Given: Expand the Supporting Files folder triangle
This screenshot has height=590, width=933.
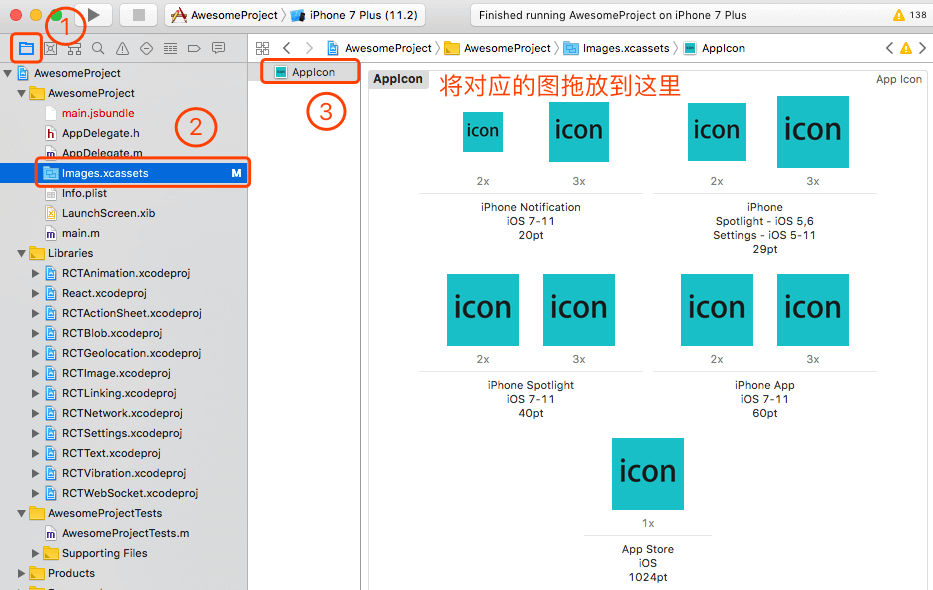Looking at the screenshot, I should 35,553.
